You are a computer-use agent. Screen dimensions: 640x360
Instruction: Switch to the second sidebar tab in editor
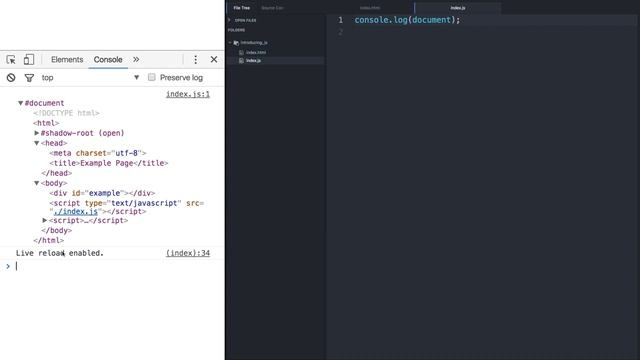[272, 8]
